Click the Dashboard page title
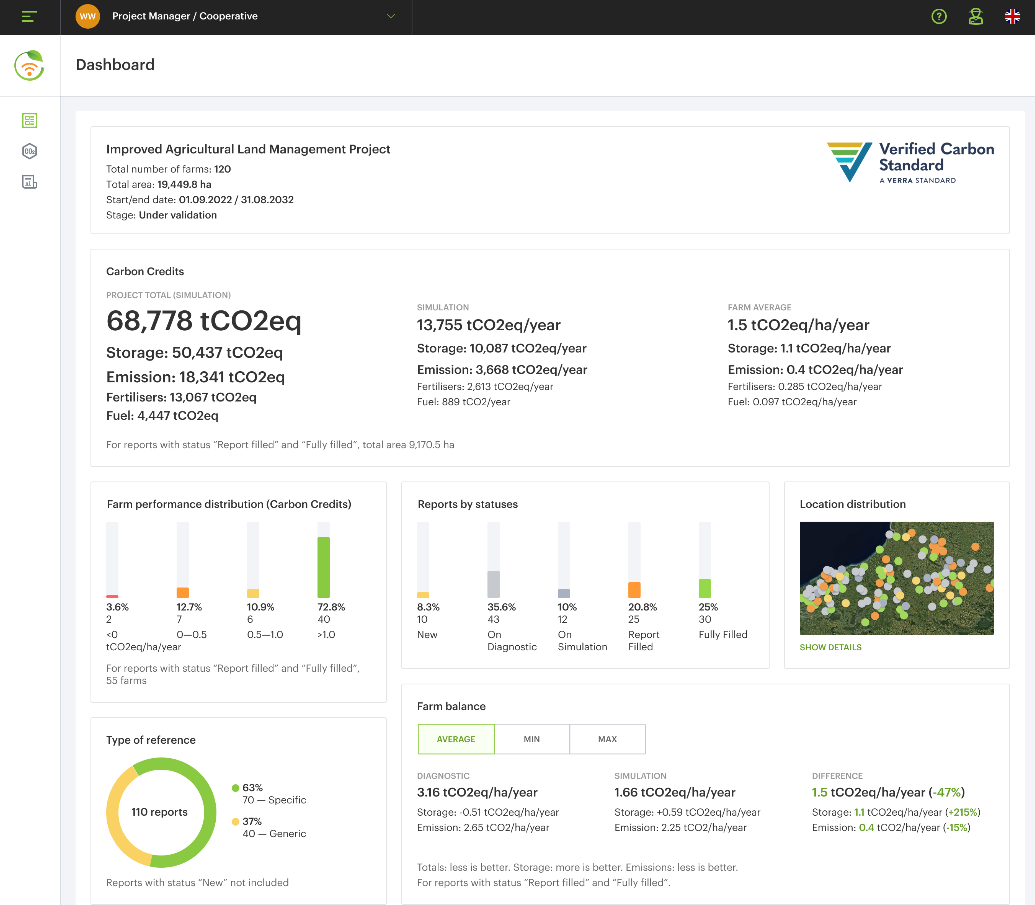This screenshot has width=1035, height=905. tap(116, 65)
